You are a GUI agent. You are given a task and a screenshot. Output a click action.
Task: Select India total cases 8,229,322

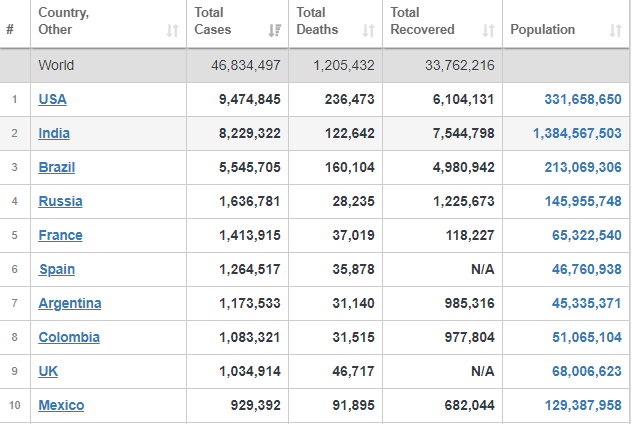pos(249,133)
